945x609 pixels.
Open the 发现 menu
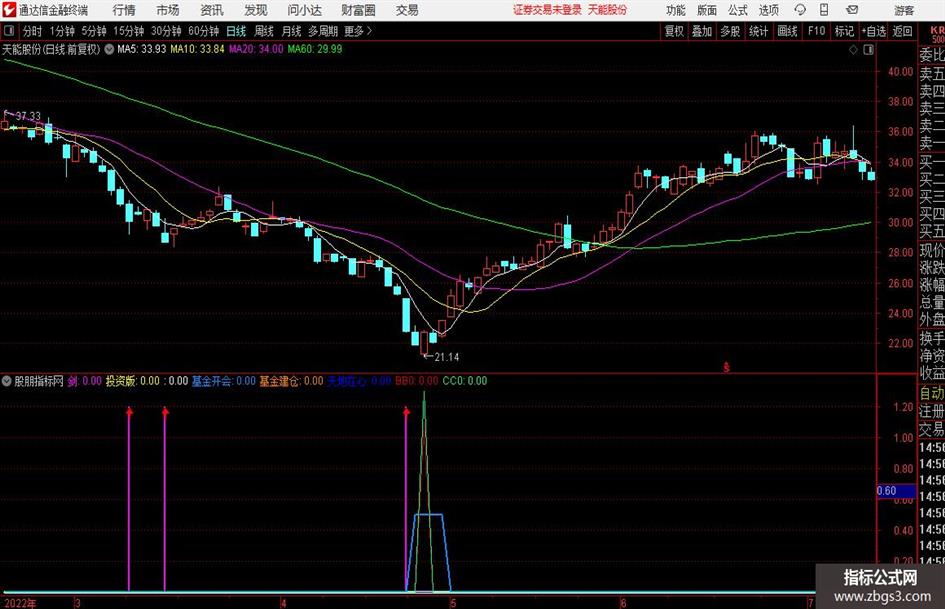[x=256, y=10]
